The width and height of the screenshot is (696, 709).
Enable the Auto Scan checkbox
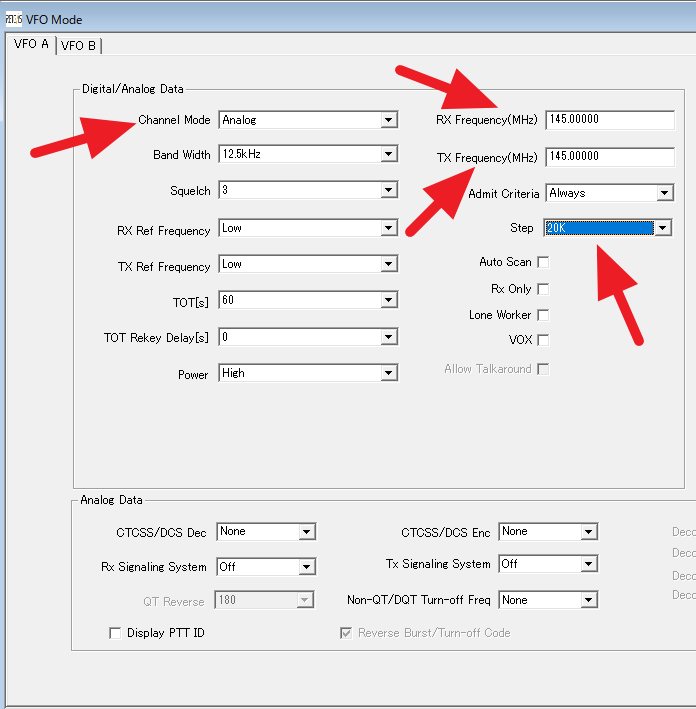pos(543,262)
